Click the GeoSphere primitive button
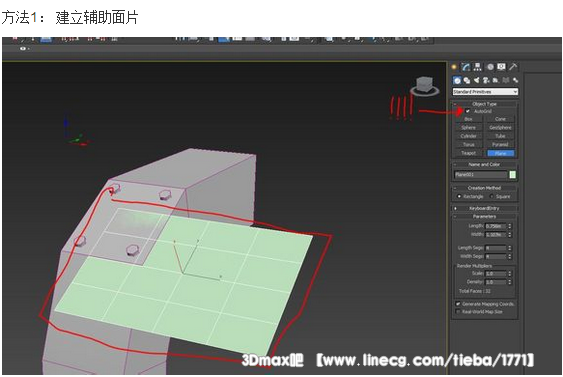563x377 pixels. click(500, 127)
